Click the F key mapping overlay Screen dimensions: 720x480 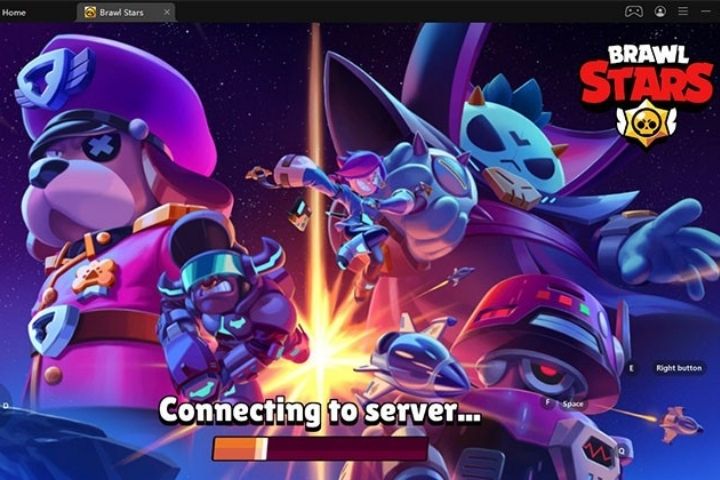point(547,403)
